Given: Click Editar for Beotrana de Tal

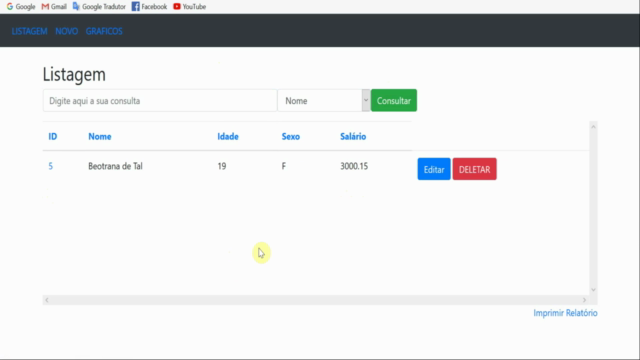Looking at the screenshot, I should (434, 169).
